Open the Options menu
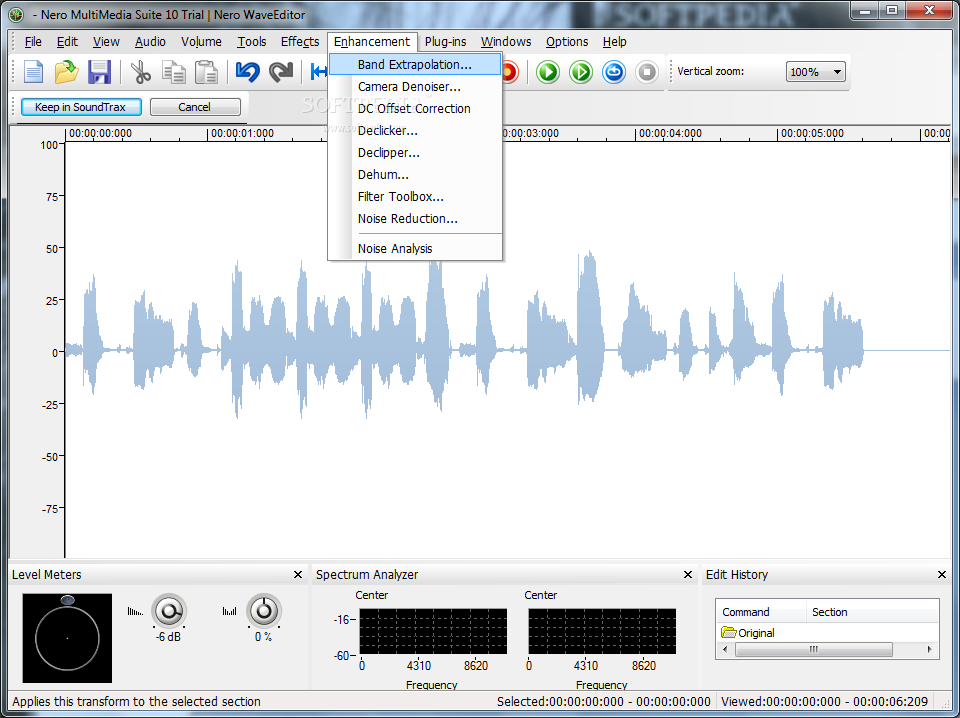Image resolution: width=960 pixels, height=718 pixels. 567,42
